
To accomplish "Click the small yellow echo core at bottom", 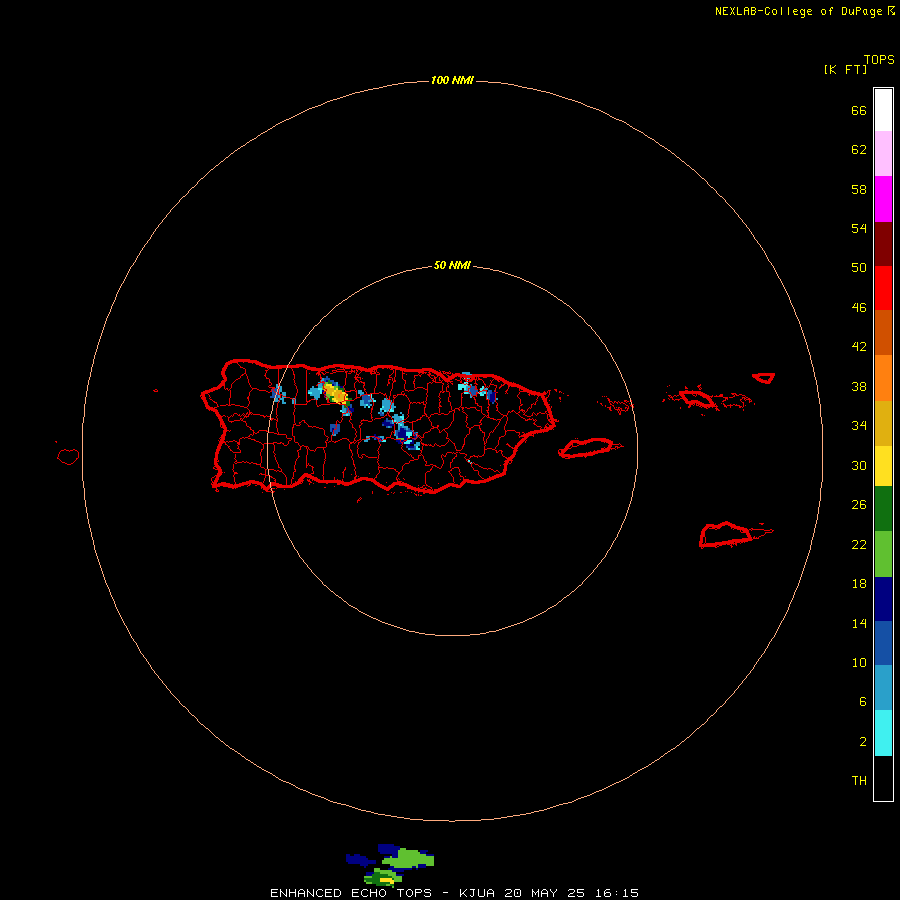I will (x=387, y=880).
